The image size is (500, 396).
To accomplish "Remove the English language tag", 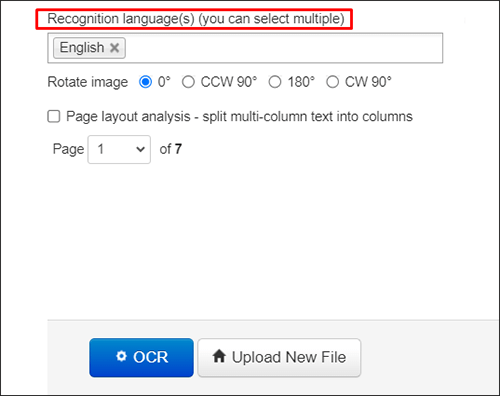I will (x=114, y=48).
